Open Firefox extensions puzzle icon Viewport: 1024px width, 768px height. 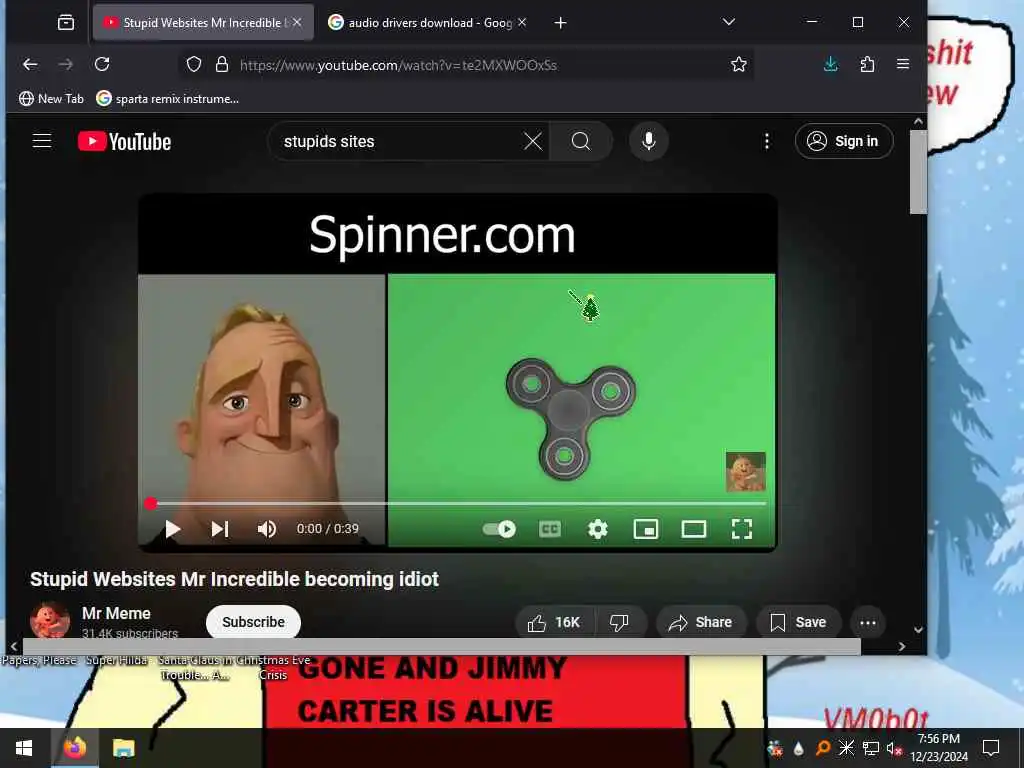(867, 64)
